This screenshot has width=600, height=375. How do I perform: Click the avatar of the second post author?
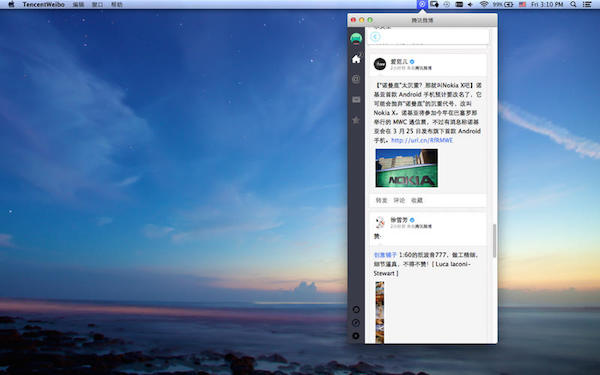[380, 222]
